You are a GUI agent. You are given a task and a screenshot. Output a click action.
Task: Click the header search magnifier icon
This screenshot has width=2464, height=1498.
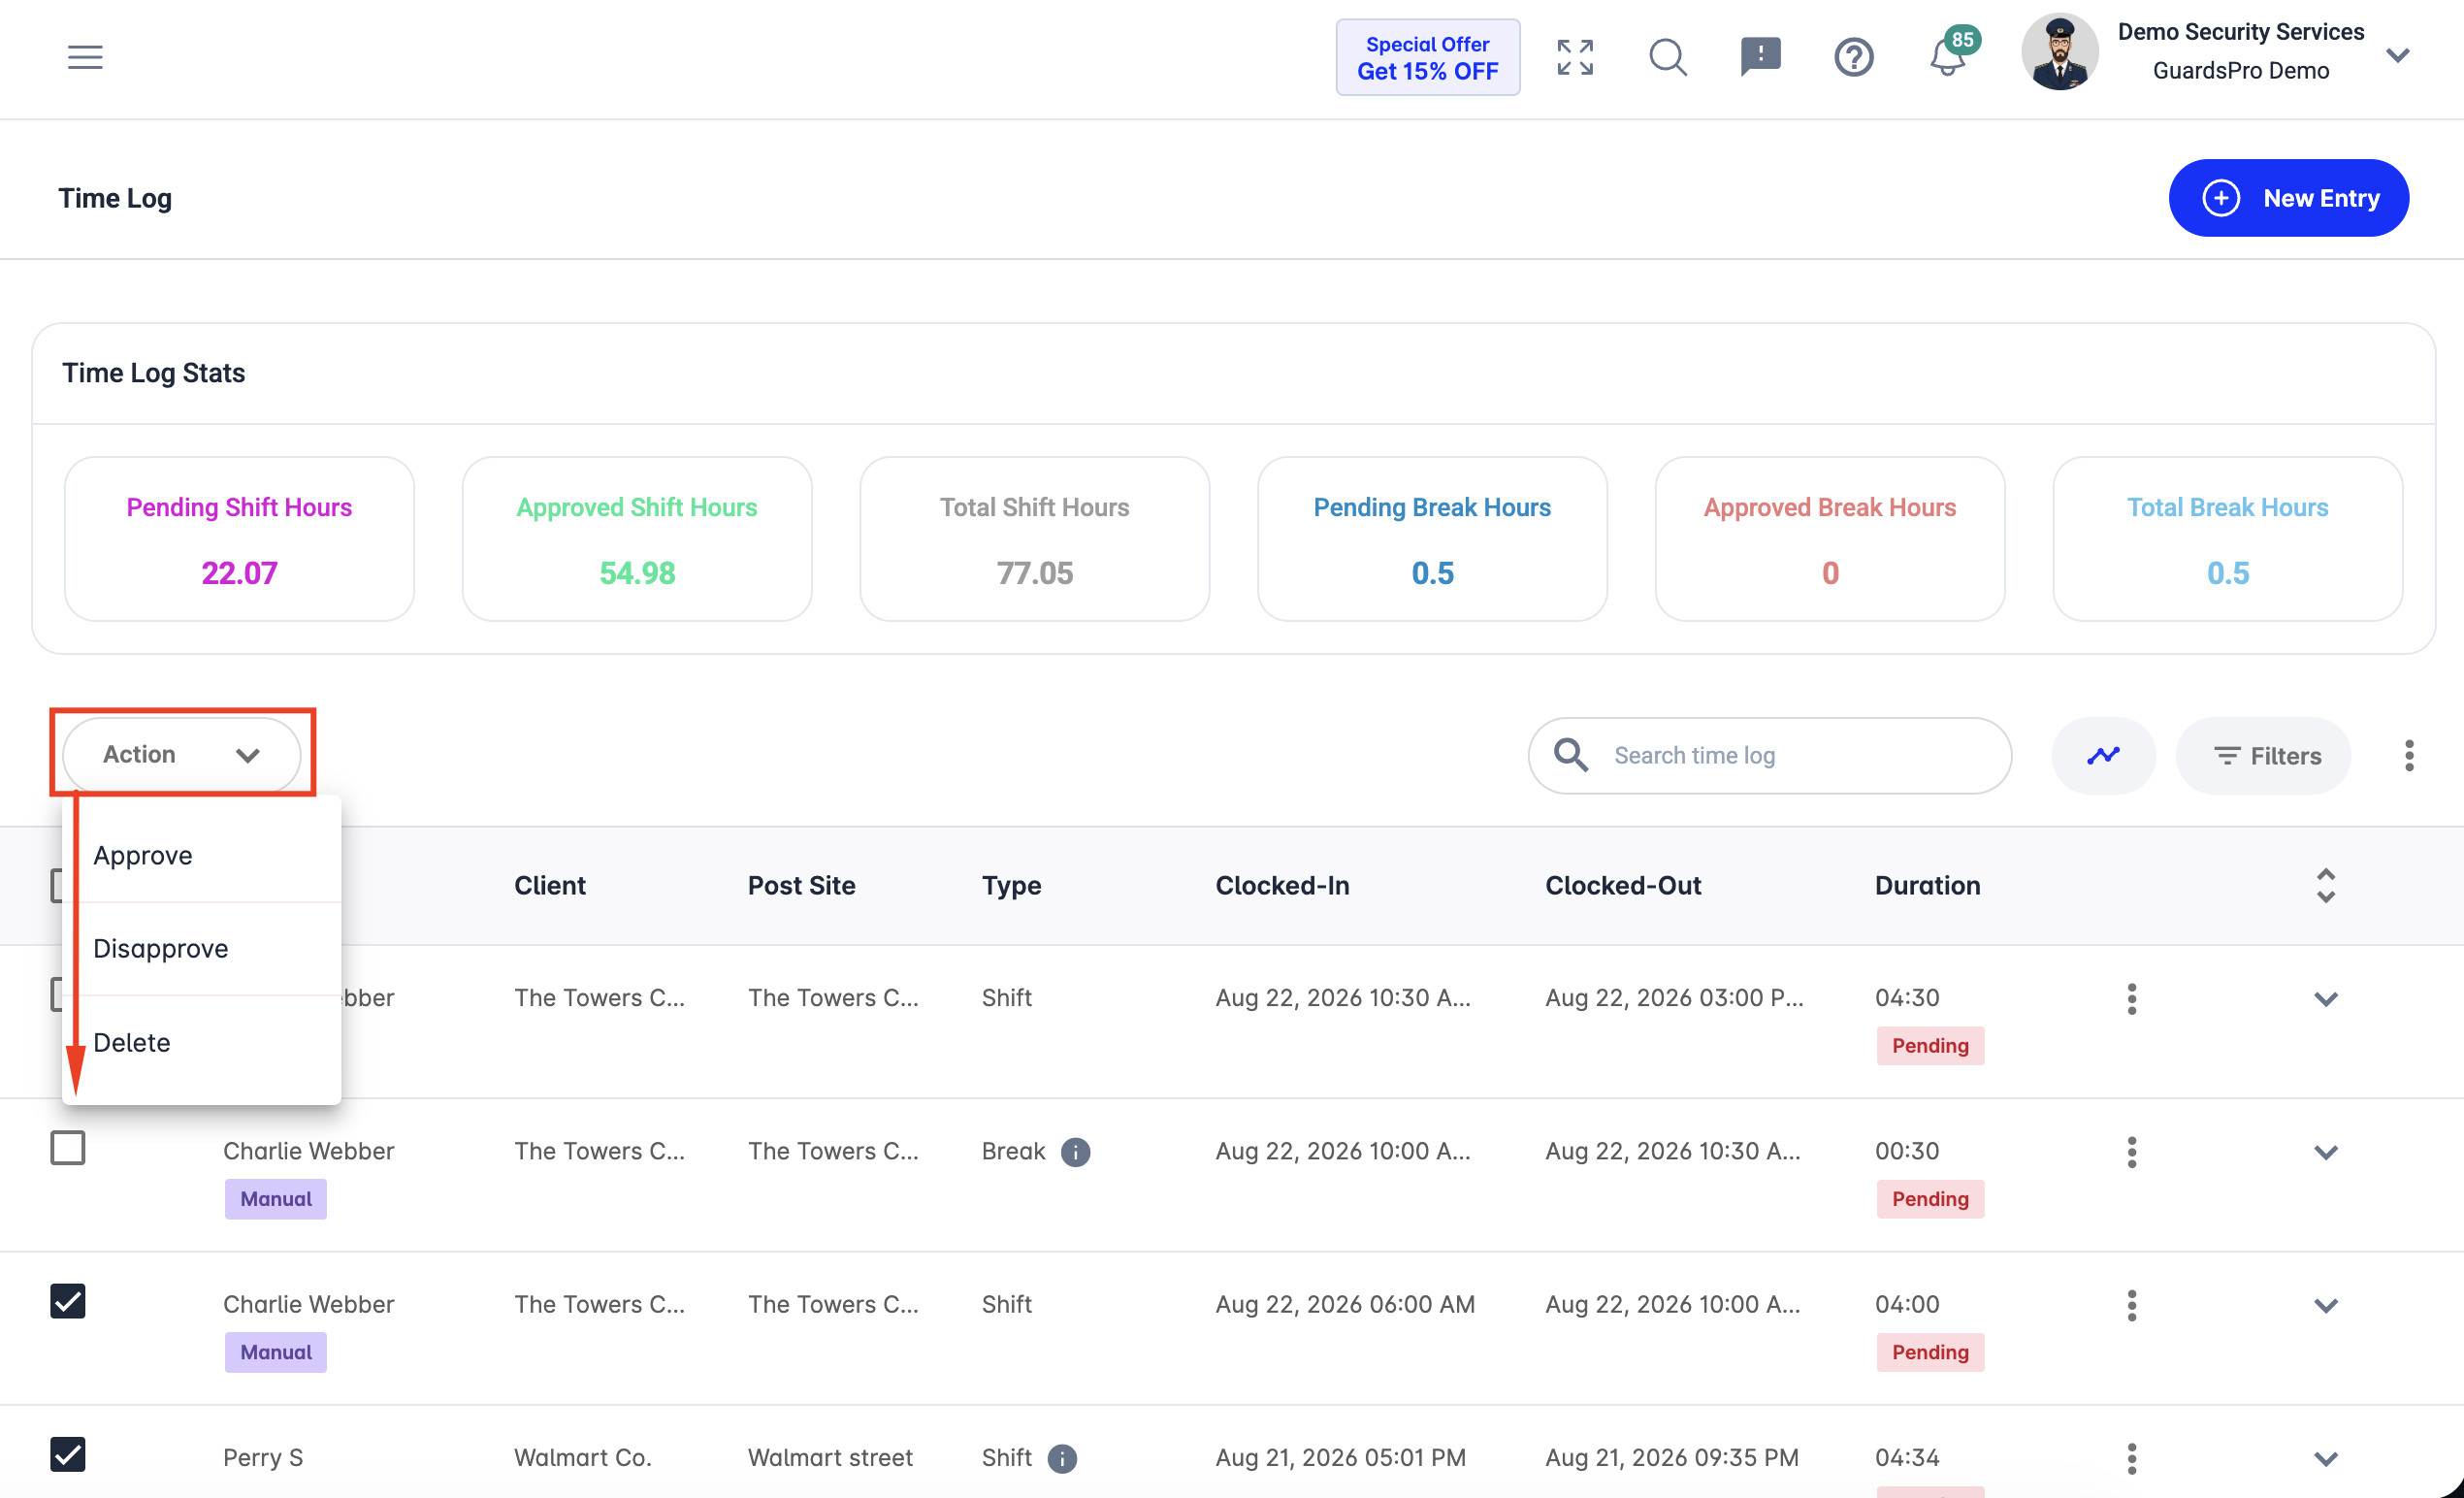pos(1667,57)
